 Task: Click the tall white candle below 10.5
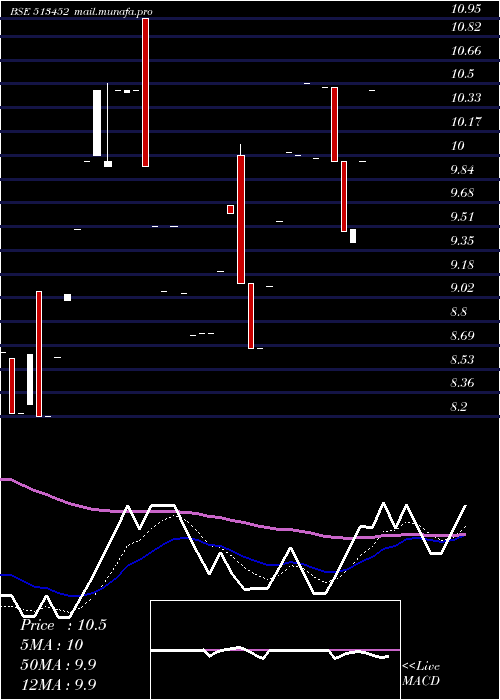point(97,123)
